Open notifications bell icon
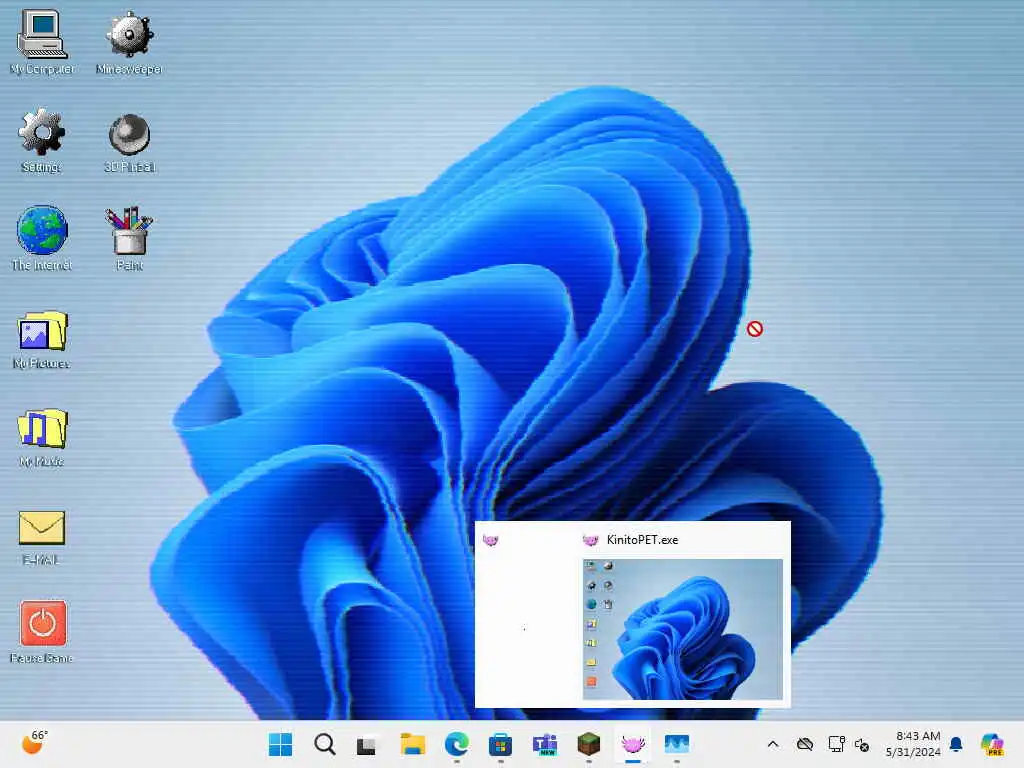This screenshot has width=1024, height=768. point(956,744)
